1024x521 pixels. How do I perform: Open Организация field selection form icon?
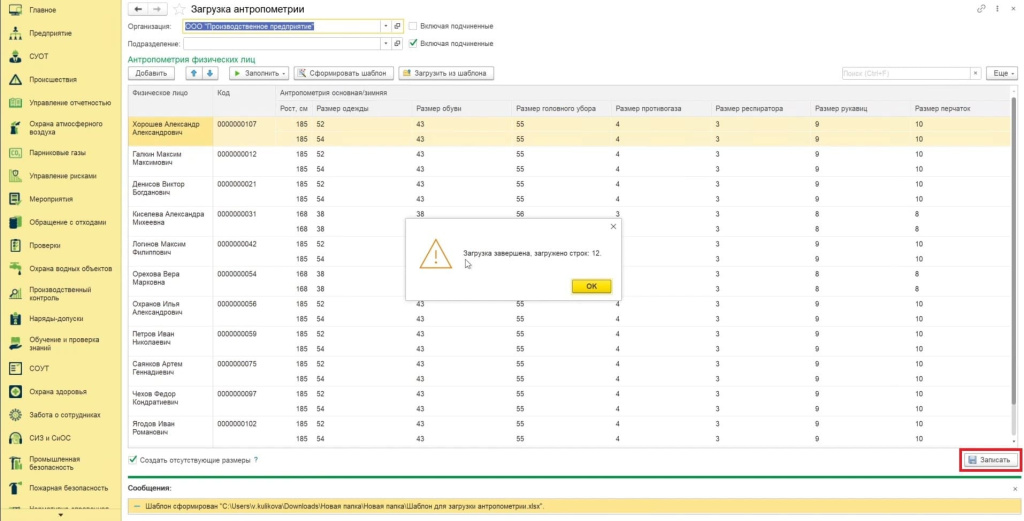click(x=397, y=26)
